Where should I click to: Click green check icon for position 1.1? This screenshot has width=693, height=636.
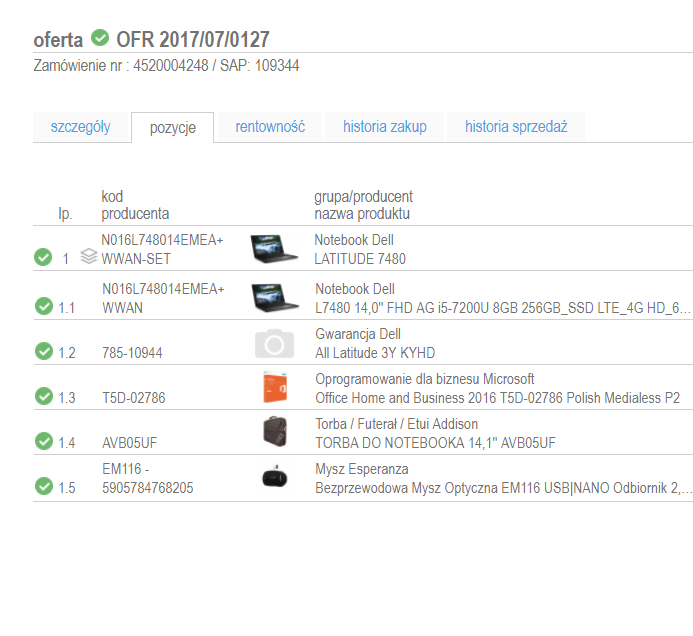pyautogui.click(x=43, y=306)
